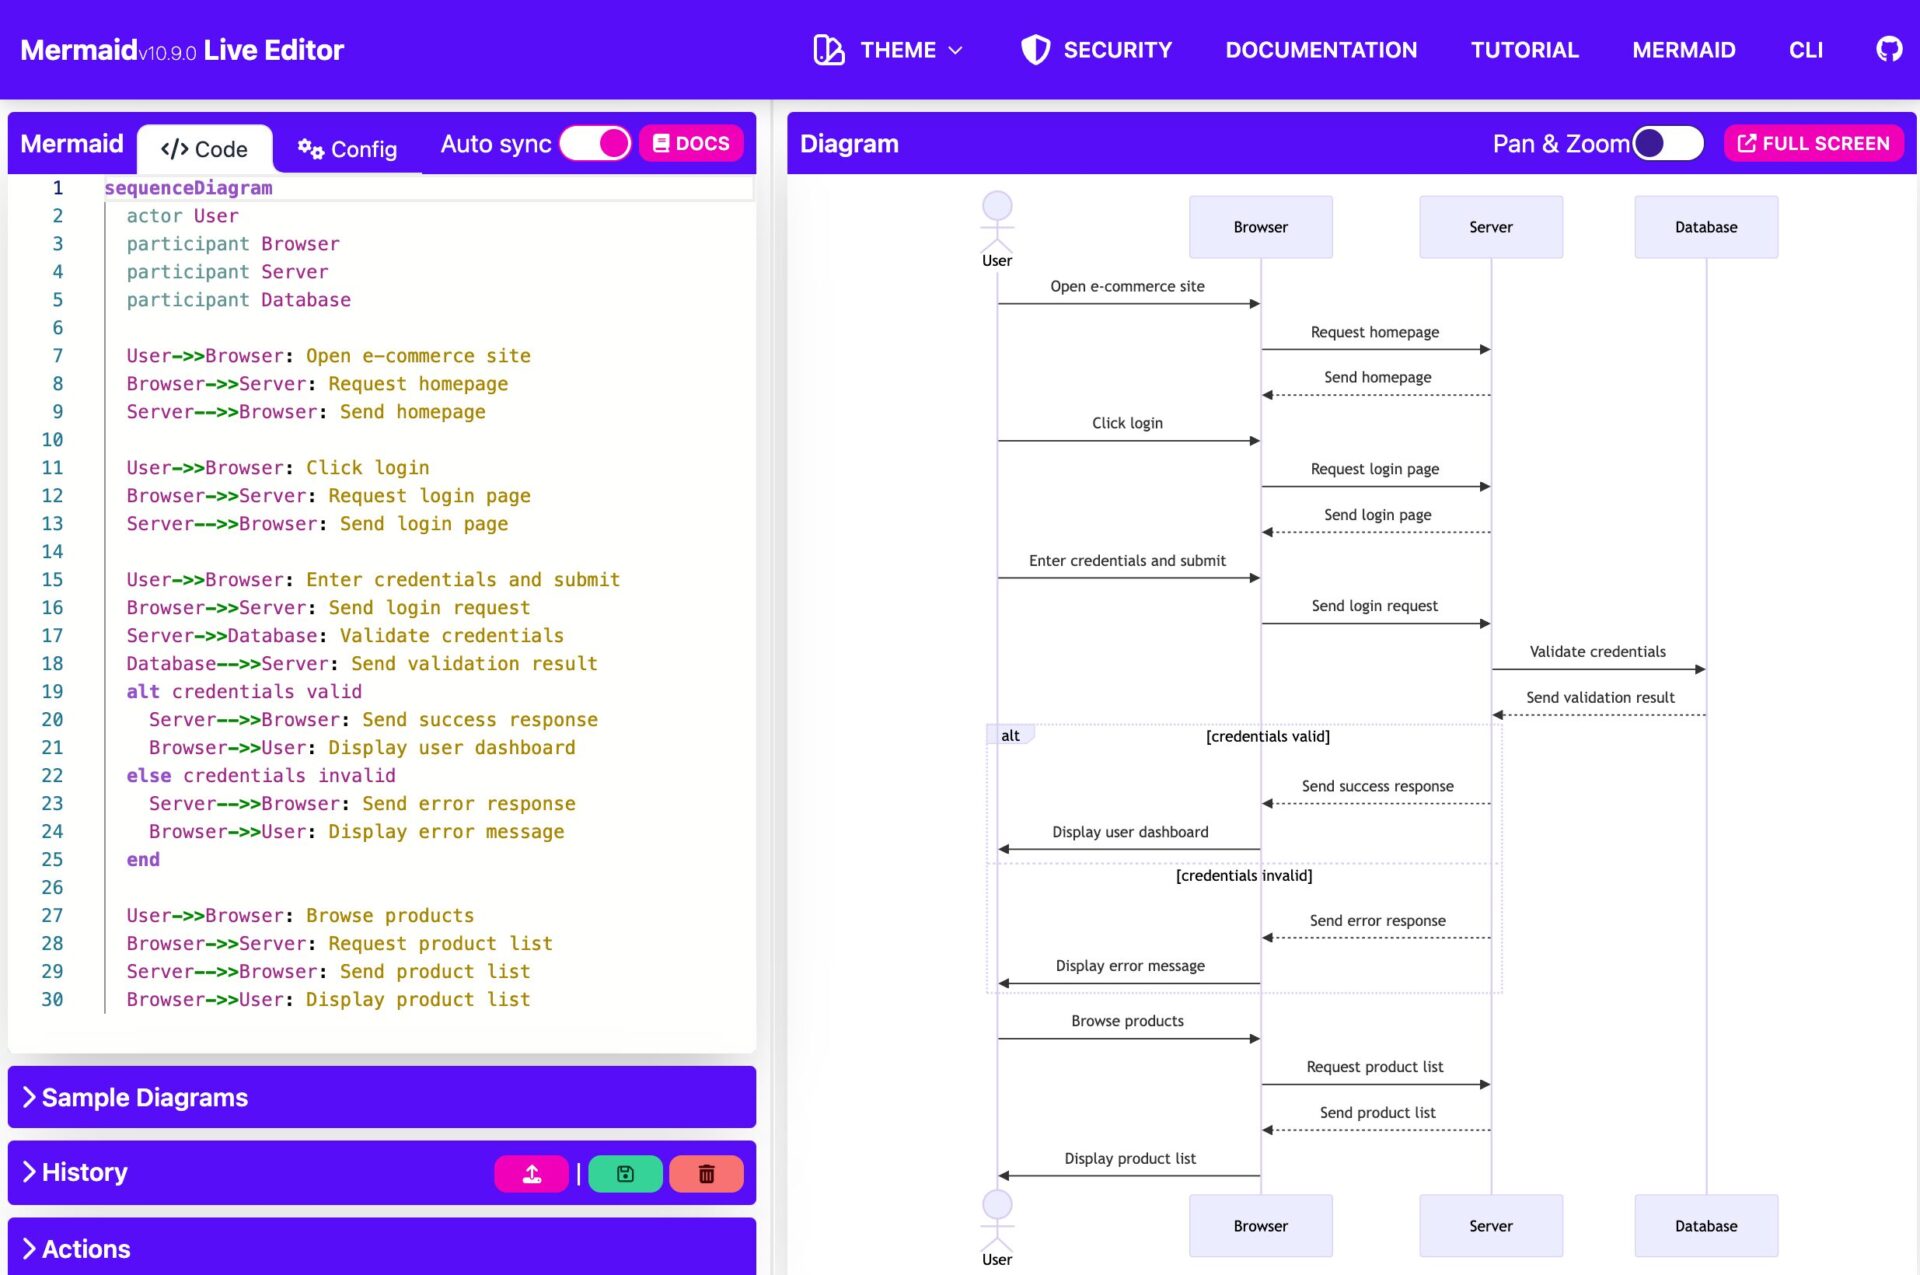Screen dimensions: 1920x1275
Task: Open the TUTORIAL menu item
Action: coord(1523,49)
